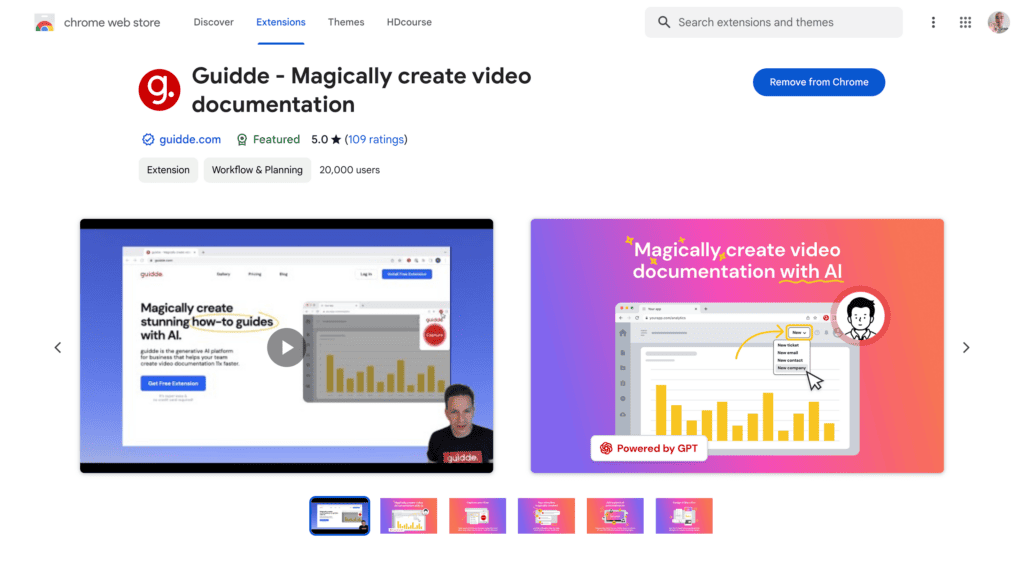
Task: Click the Featured award badge icon
Action: click(242, 139)
